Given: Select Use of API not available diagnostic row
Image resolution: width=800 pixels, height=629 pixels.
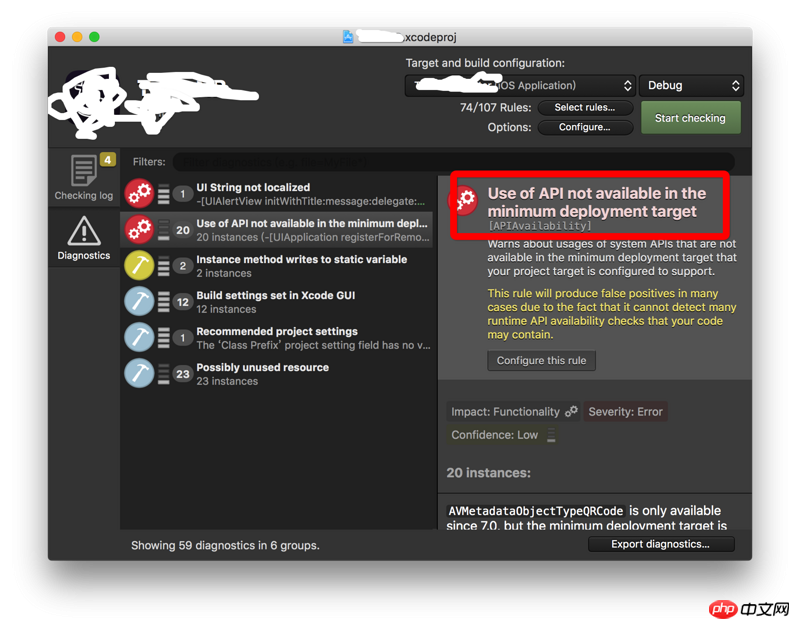Looking at the screenshot, I should click(x=277, y=230).
